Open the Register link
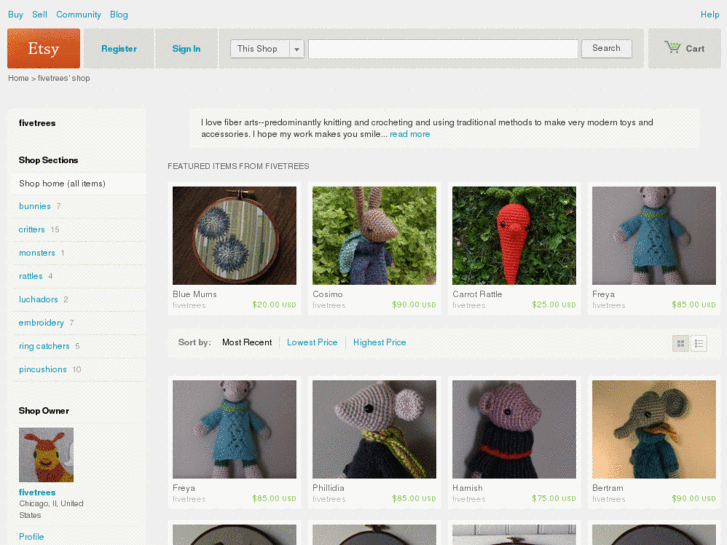Image resolution: width=727 pixels, height=545 pixels. pos(119,49)
